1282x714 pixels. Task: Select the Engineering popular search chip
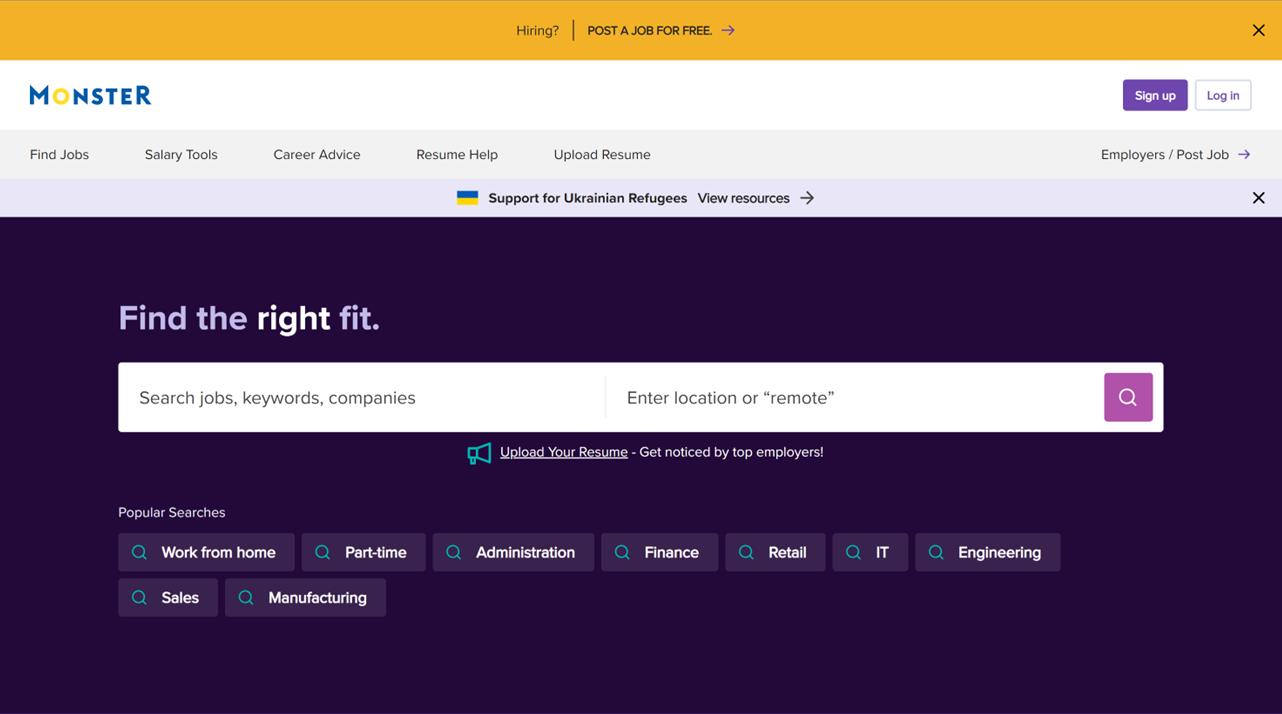click(987, 552)
